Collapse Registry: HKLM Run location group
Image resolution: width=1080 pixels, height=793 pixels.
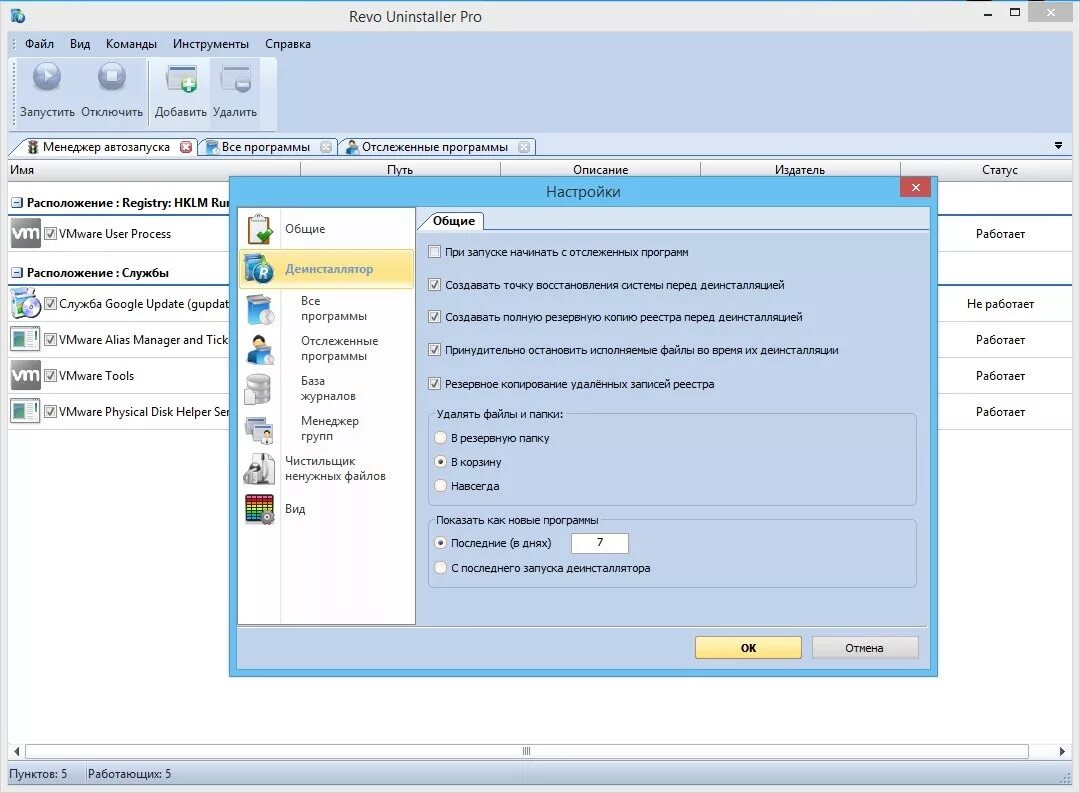click(17, 203)
